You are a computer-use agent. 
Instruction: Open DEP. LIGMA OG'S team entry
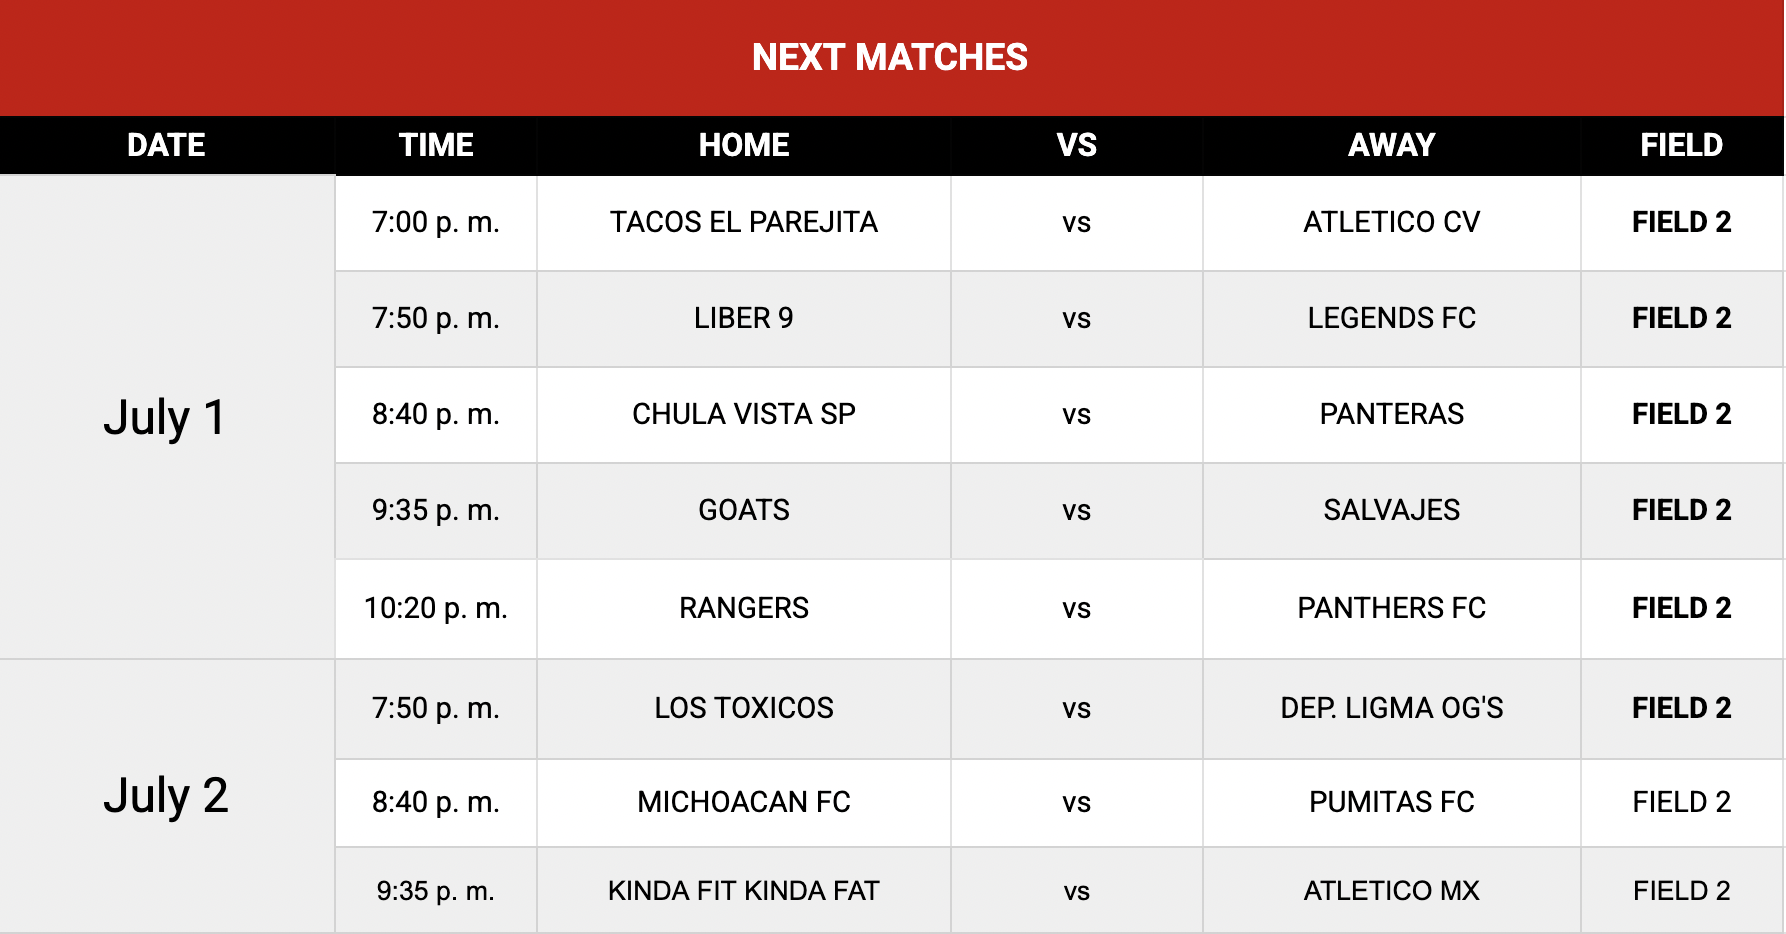(x=1392, y=708)
